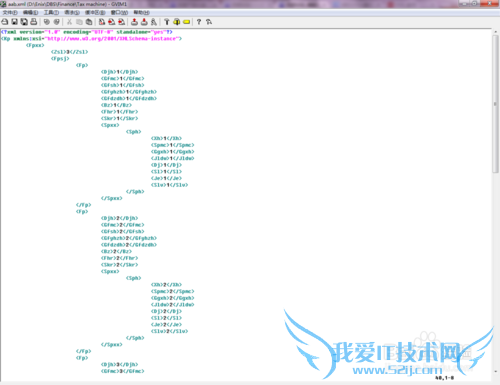The width and height of the screenshot is (500, 385).
Task: Click the <Djh>1</Djh> line
Action: click(x=119, y=72)
